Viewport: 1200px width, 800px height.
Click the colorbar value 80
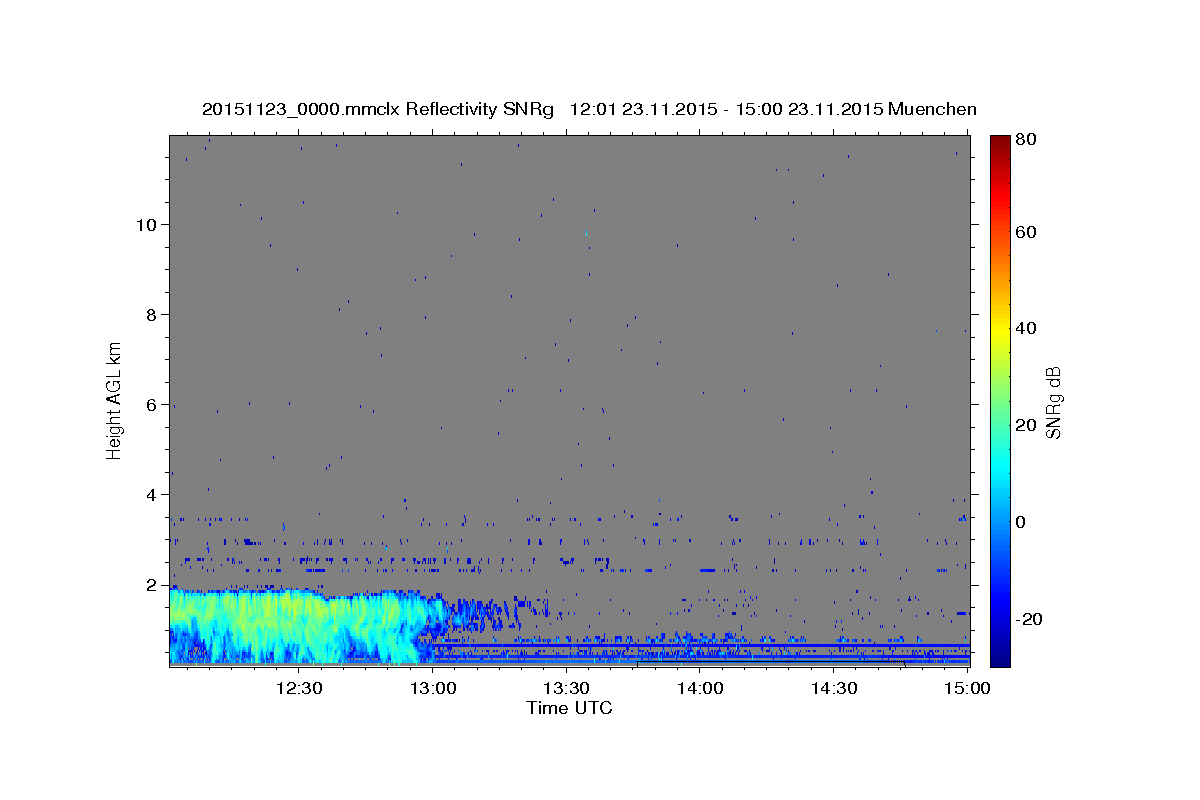(1025, 140)
